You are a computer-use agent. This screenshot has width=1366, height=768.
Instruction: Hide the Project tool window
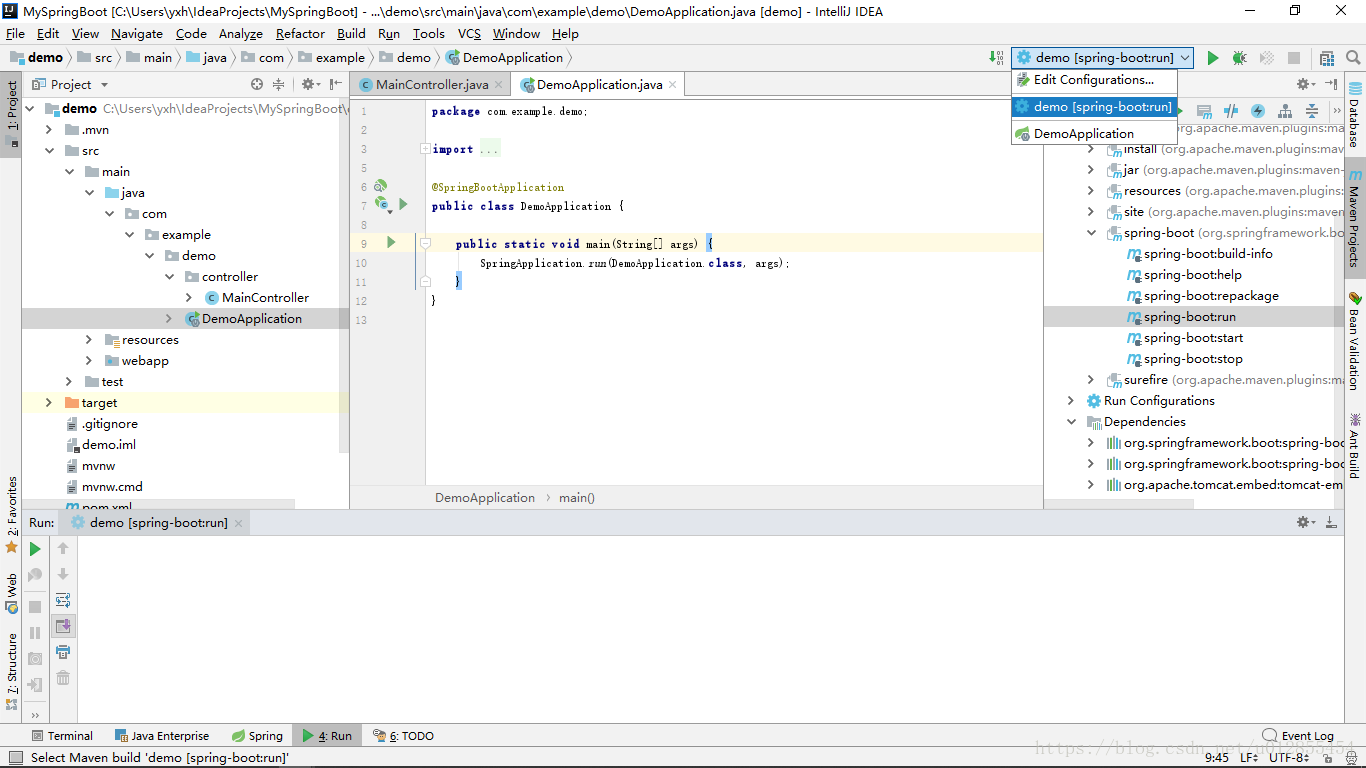pos(336,85)
